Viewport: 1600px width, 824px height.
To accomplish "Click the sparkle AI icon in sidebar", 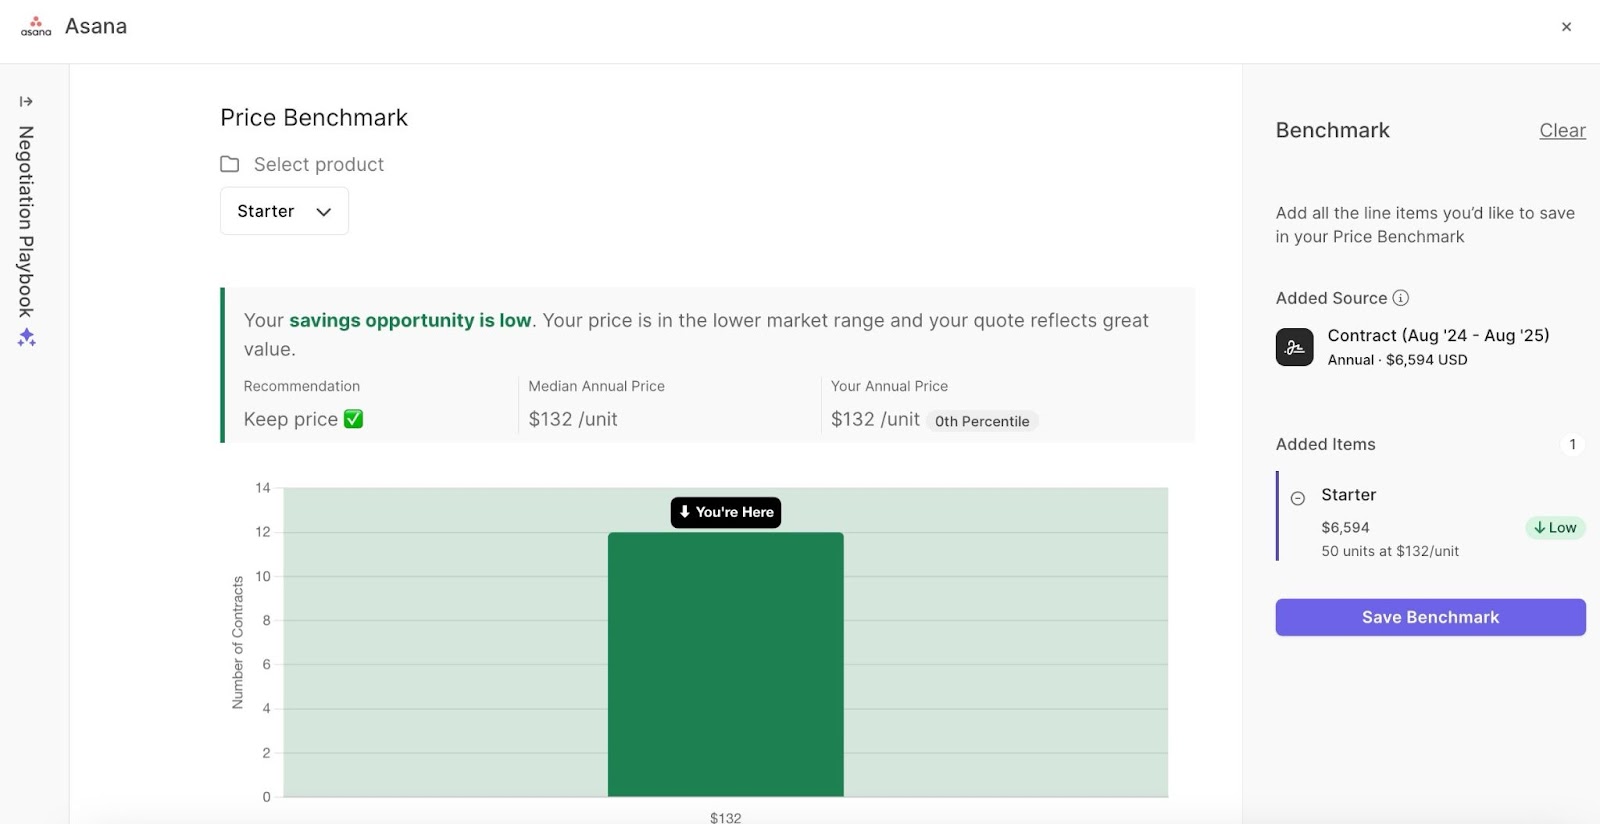I will tap(26, 338).
